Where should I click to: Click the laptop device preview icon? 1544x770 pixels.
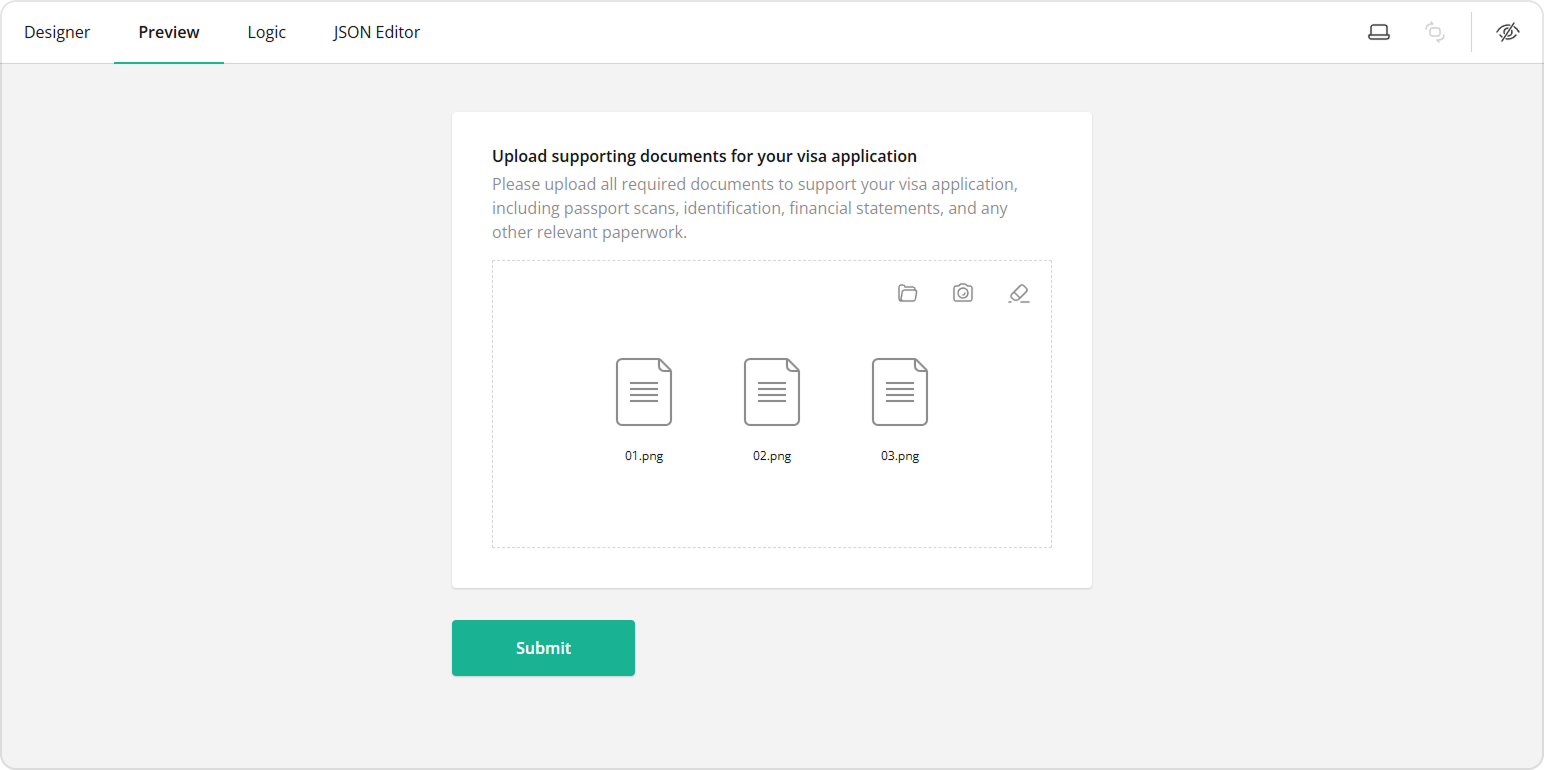click(1379, 31)
